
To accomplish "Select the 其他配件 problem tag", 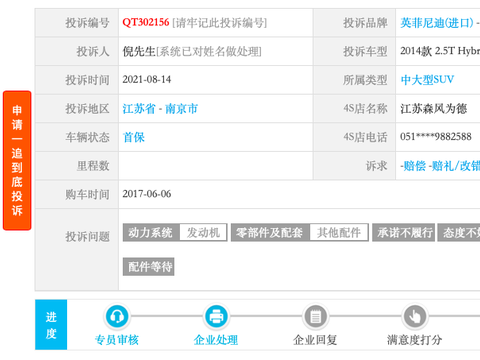I will tap(339, 232).
